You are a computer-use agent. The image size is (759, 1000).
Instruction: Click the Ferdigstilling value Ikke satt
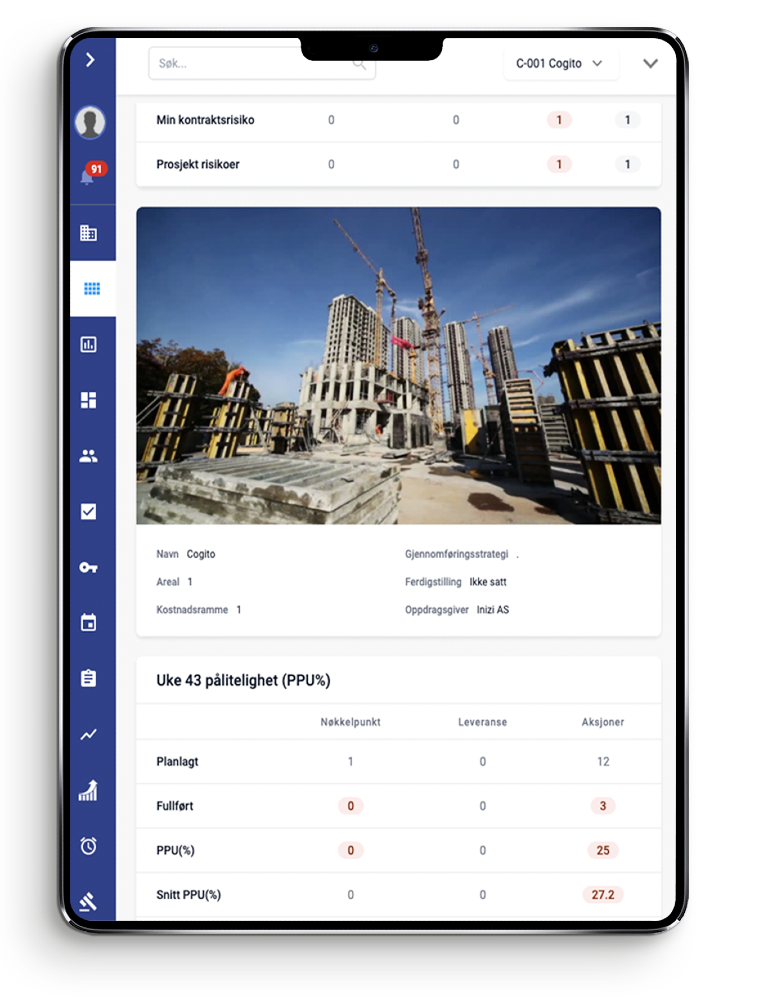click(488, 582)
